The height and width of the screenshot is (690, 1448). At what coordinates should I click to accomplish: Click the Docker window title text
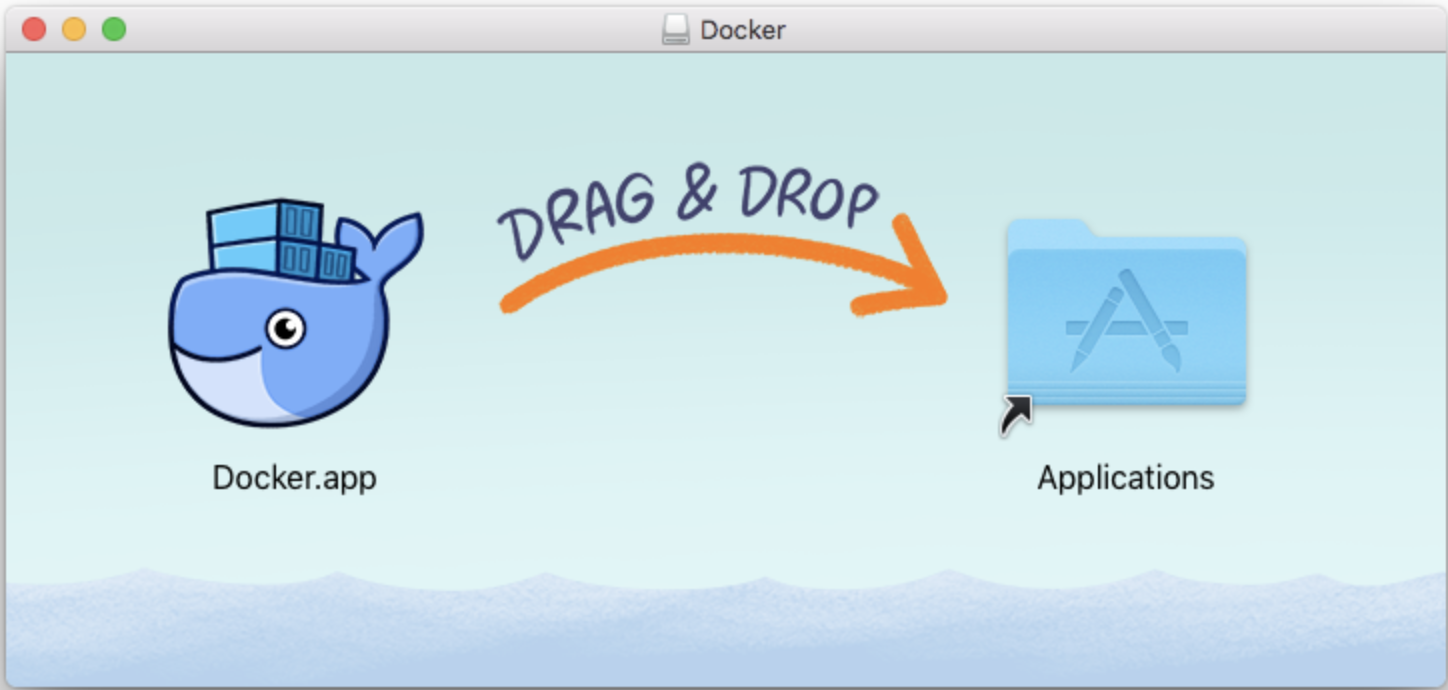(x=742, y=30)
